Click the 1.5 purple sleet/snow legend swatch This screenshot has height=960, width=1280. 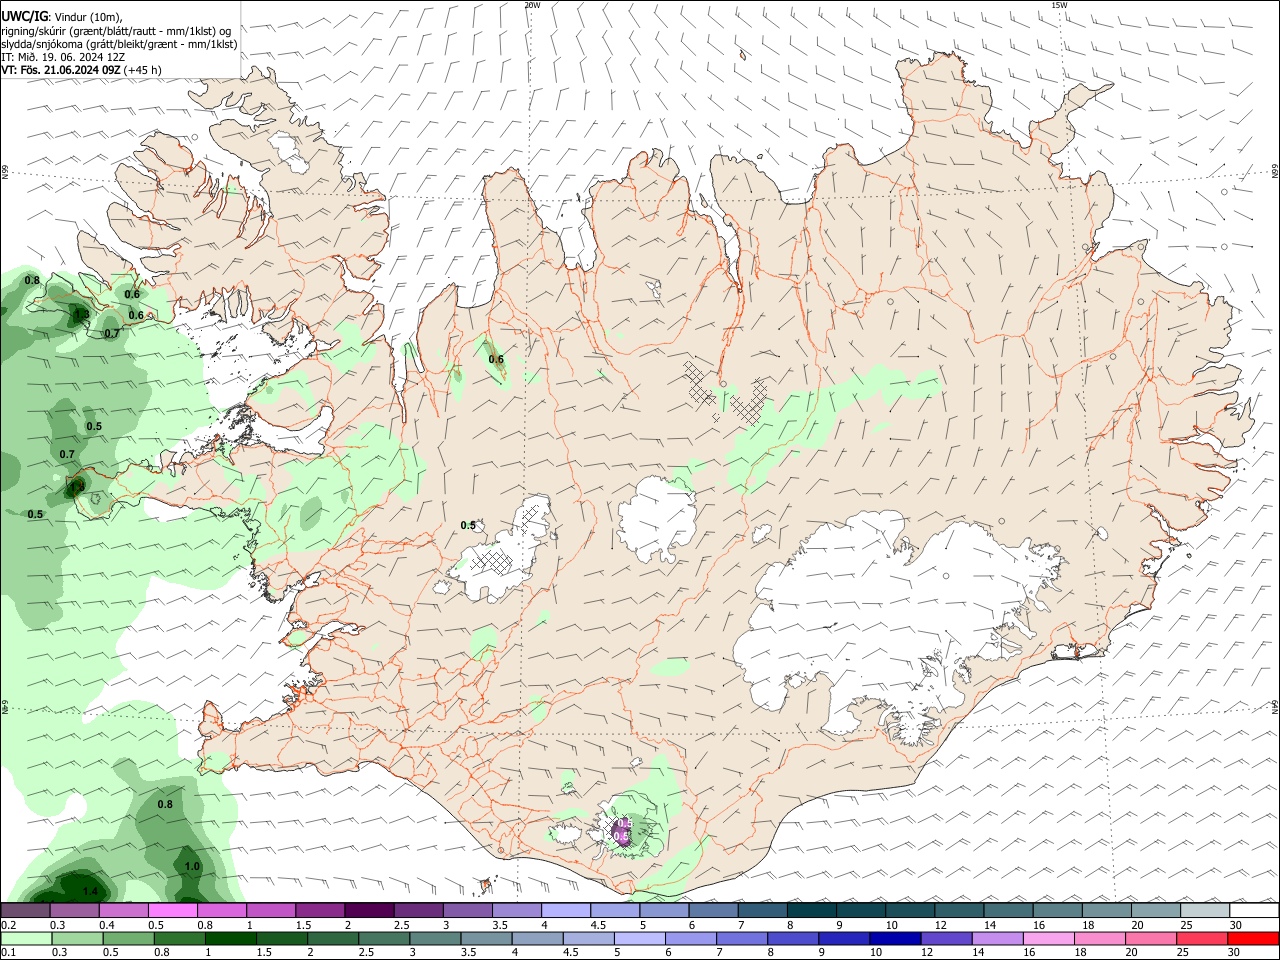[319, 910]
